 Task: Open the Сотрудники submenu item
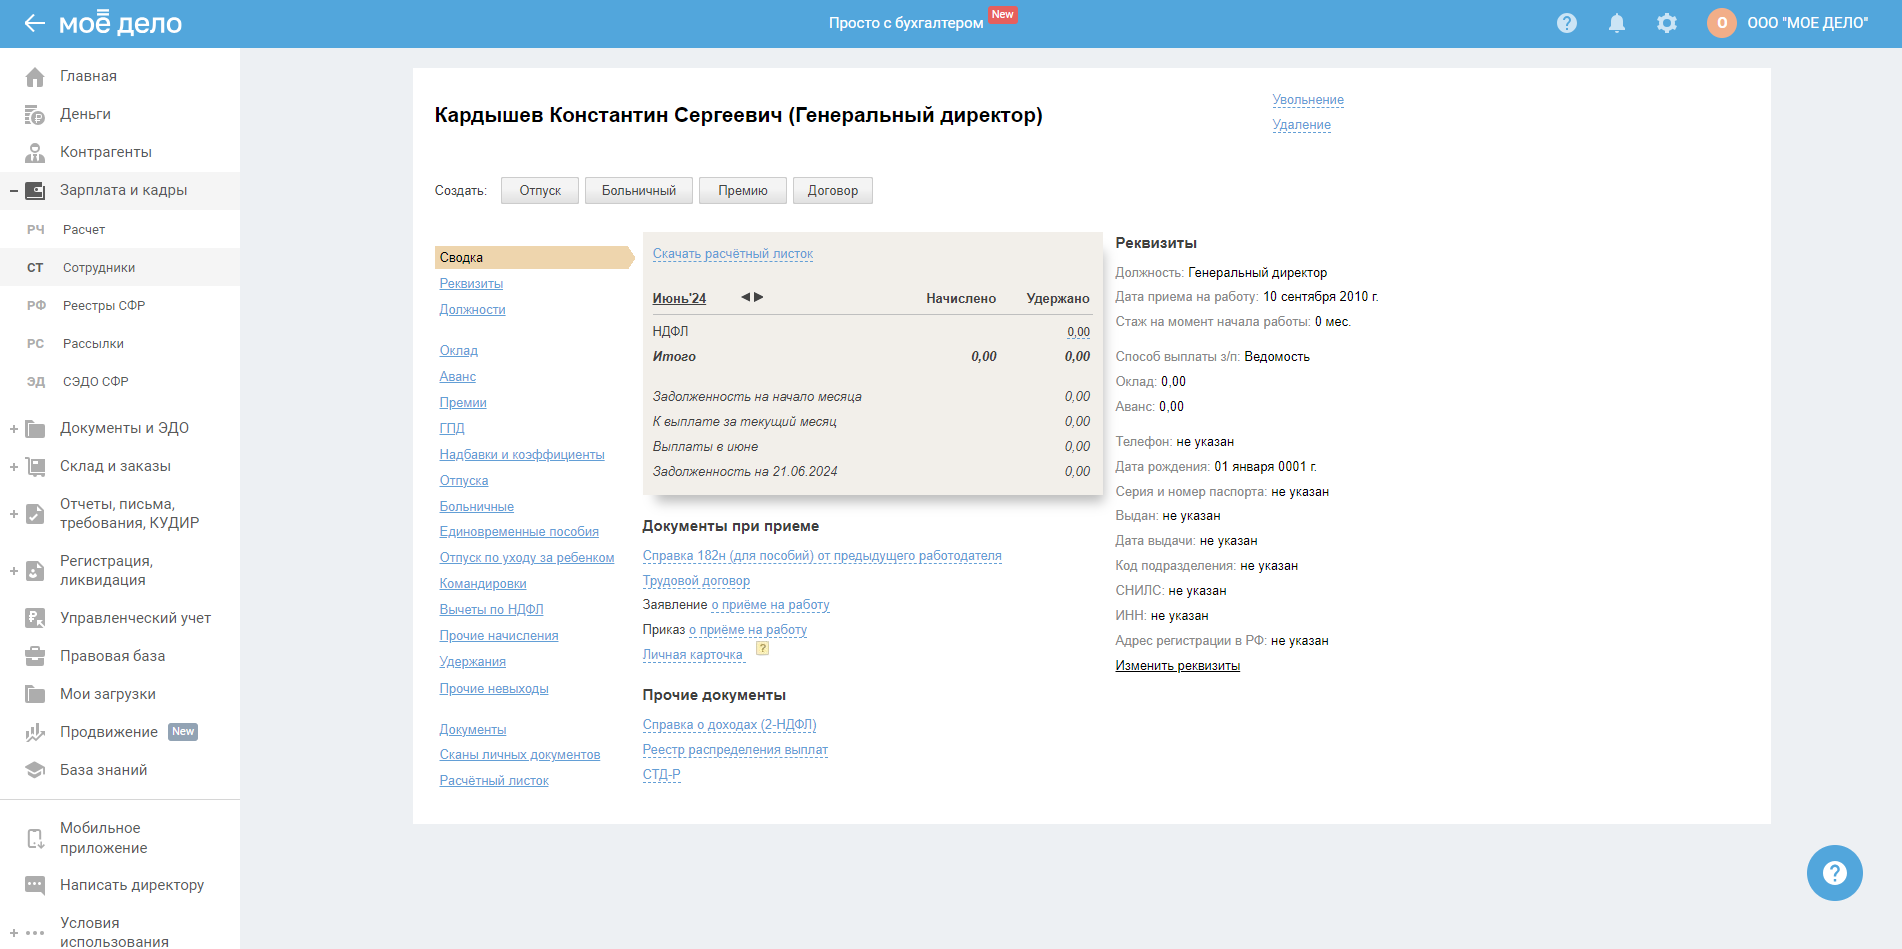(99, 268)
